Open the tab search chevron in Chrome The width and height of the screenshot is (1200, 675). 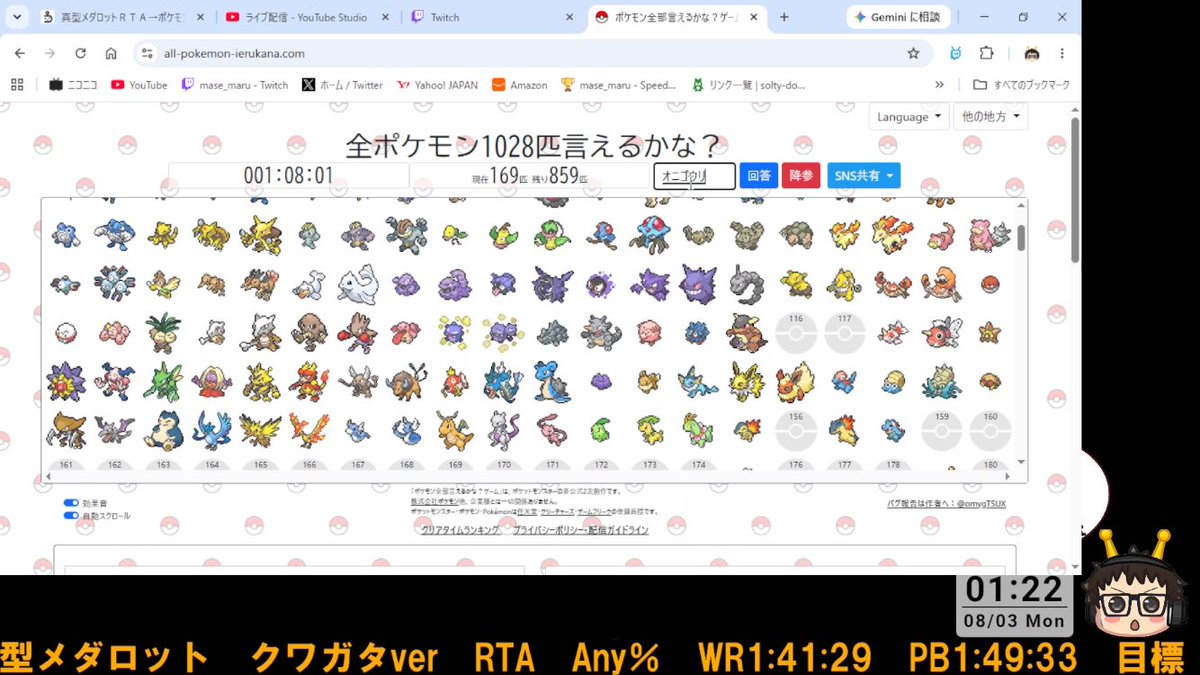(x=17, y=17)
